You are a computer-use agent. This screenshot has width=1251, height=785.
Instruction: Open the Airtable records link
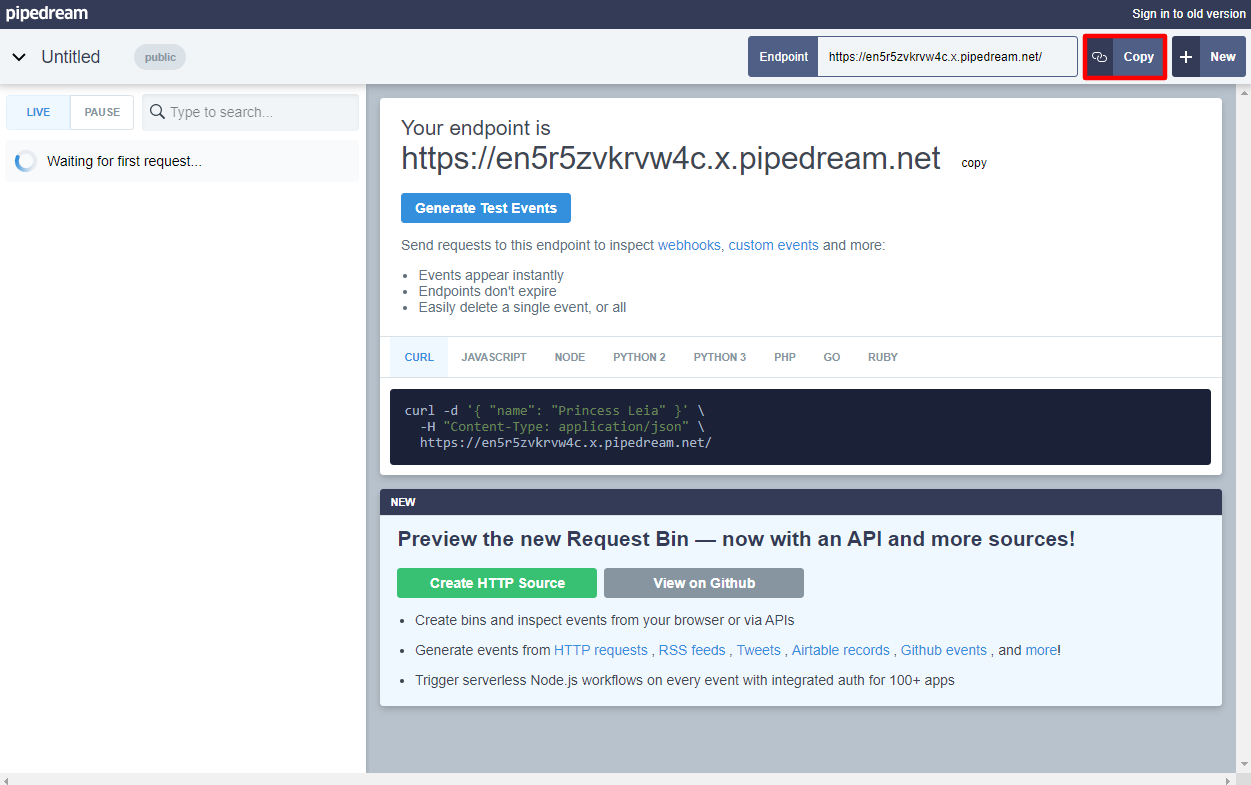coord(841,650)
